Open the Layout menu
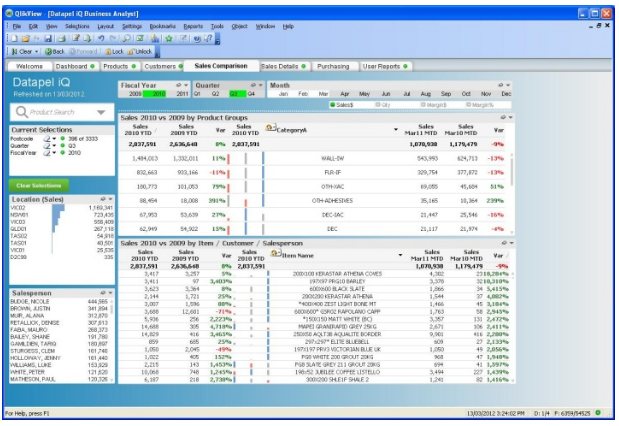 click(x=105, y=26)
